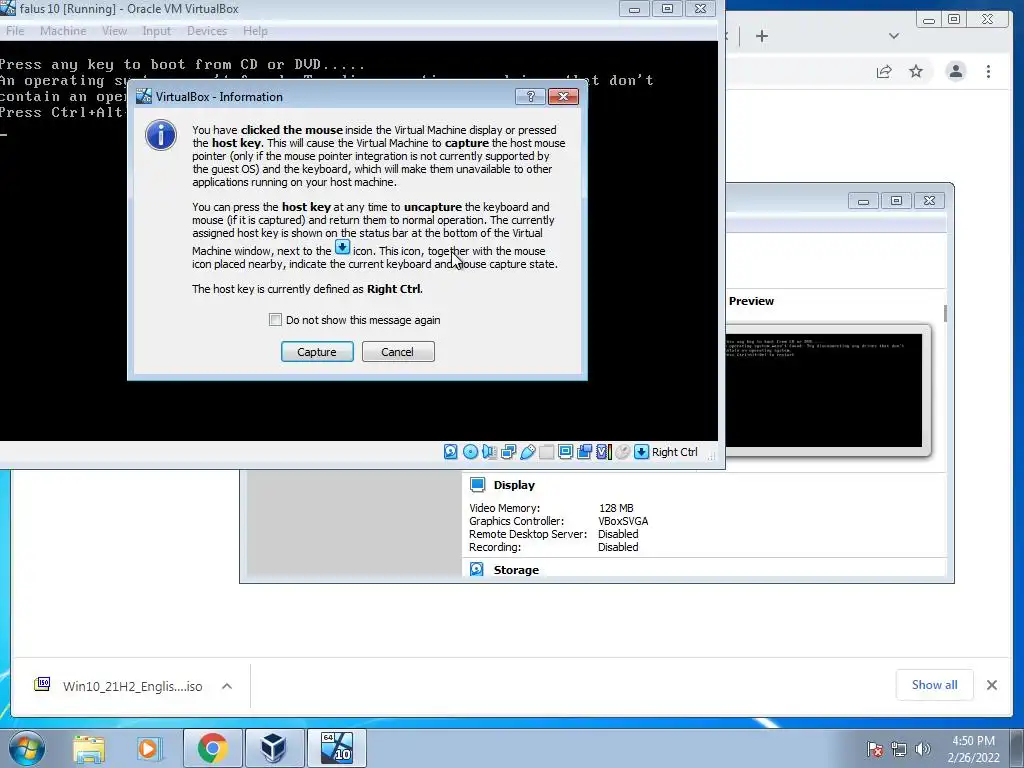
Task: Open the Input menu
Action: [157, 31]
